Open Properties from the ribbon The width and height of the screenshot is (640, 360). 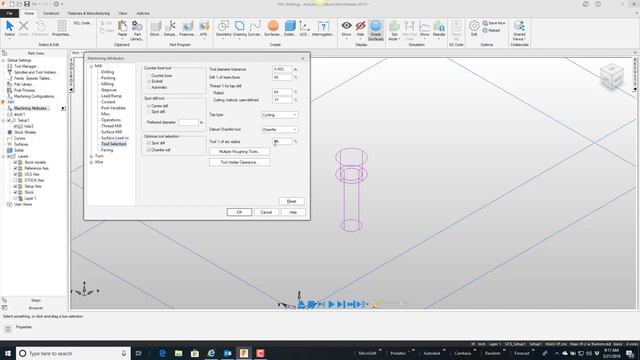61,29
